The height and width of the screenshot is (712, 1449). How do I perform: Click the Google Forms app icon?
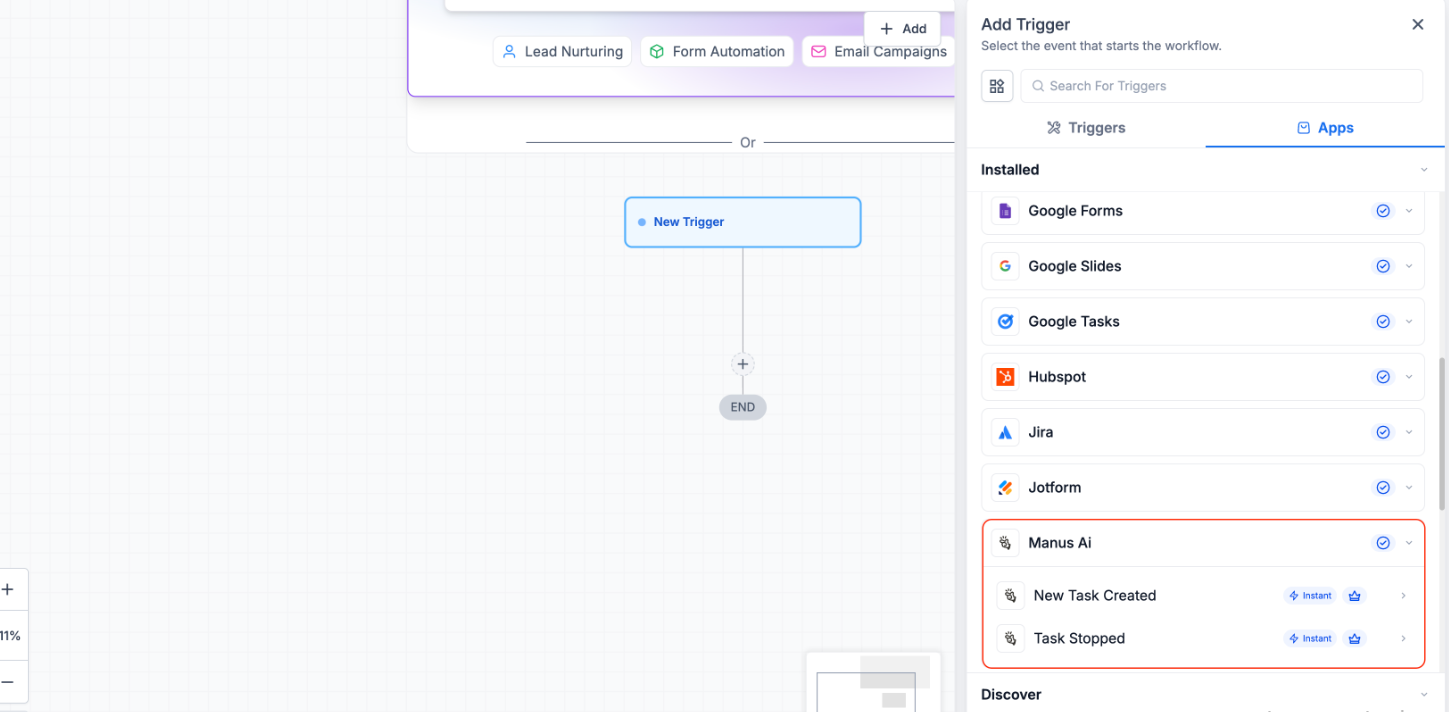pyautogui.click(x=1005, y=211)
